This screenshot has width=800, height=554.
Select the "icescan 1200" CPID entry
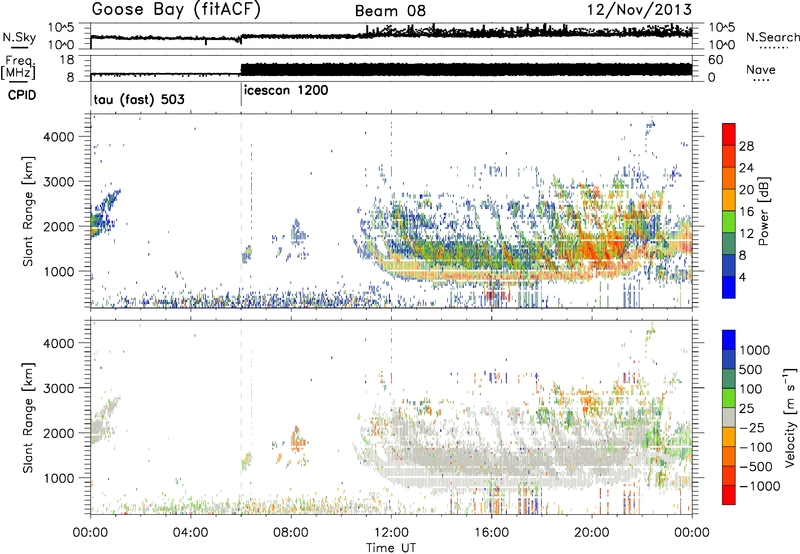(x=286, y=91)
